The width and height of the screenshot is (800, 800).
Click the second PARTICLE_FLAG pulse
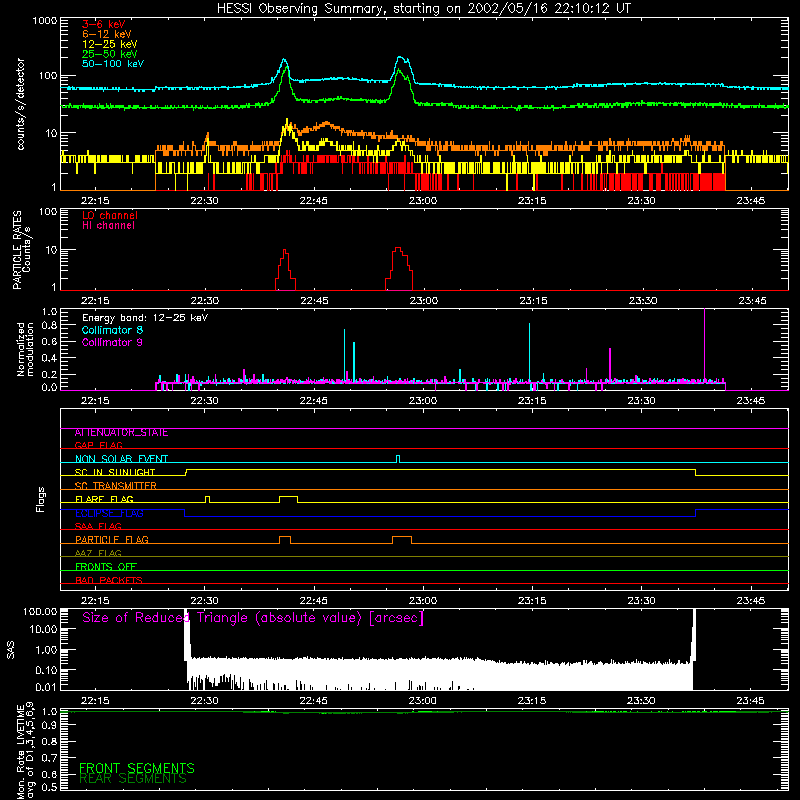402,540
